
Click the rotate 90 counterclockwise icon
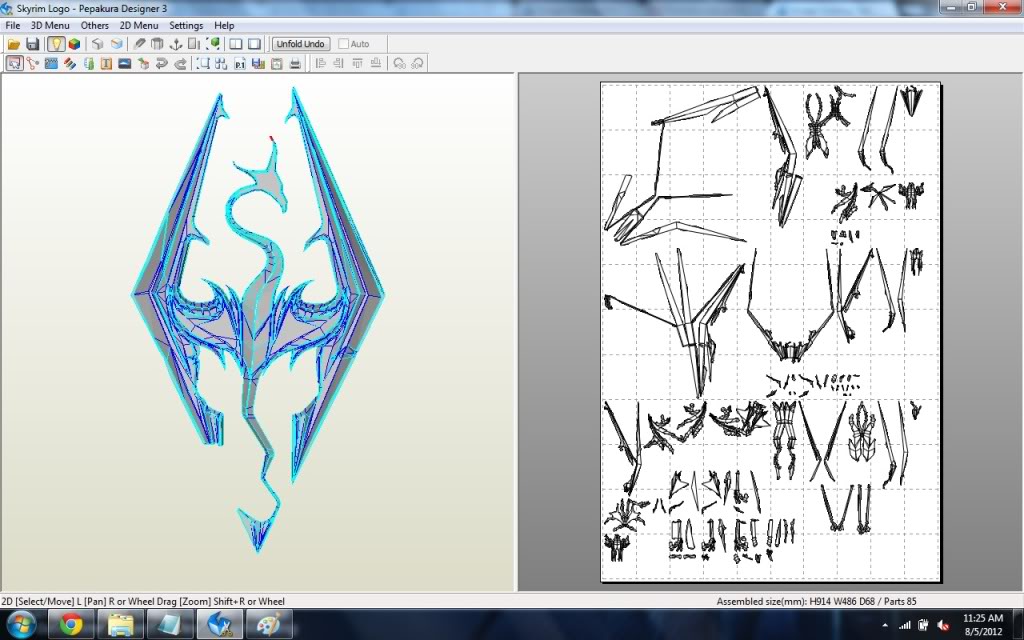coord(399,63)
